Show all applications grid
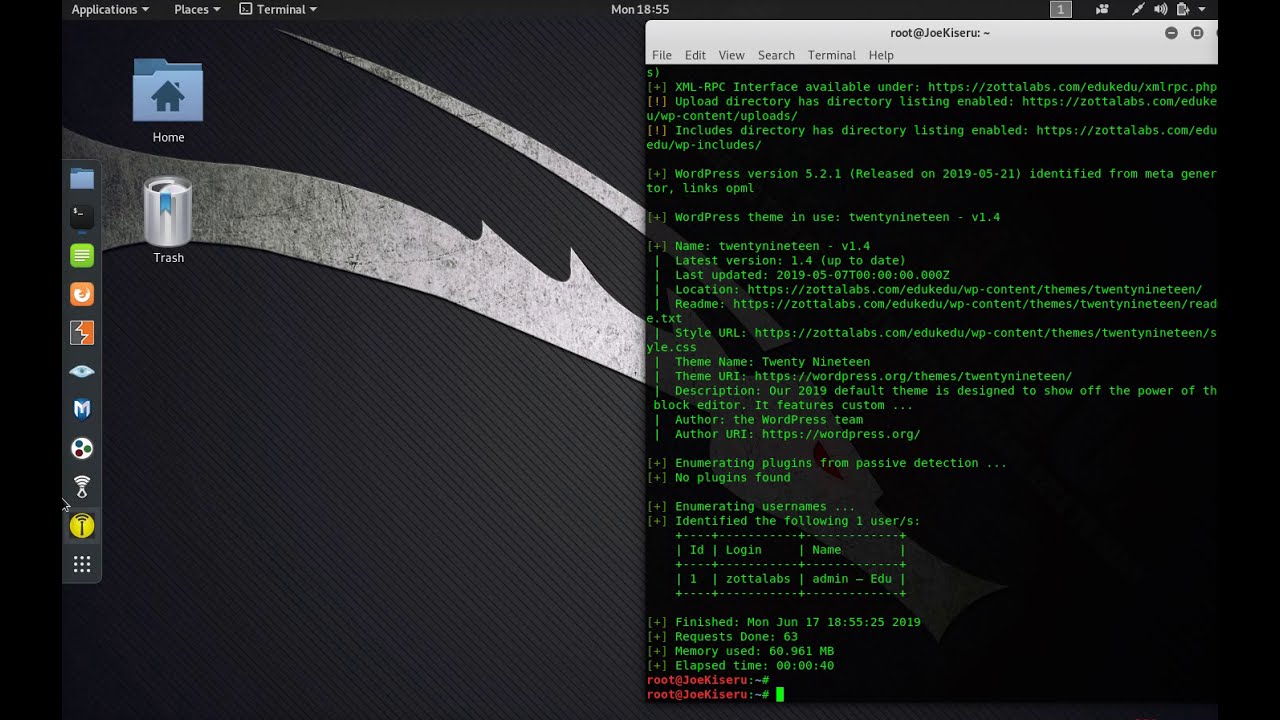Viewport: 1280px width, 720px height. pyautogui.click(x=82, y=565)
